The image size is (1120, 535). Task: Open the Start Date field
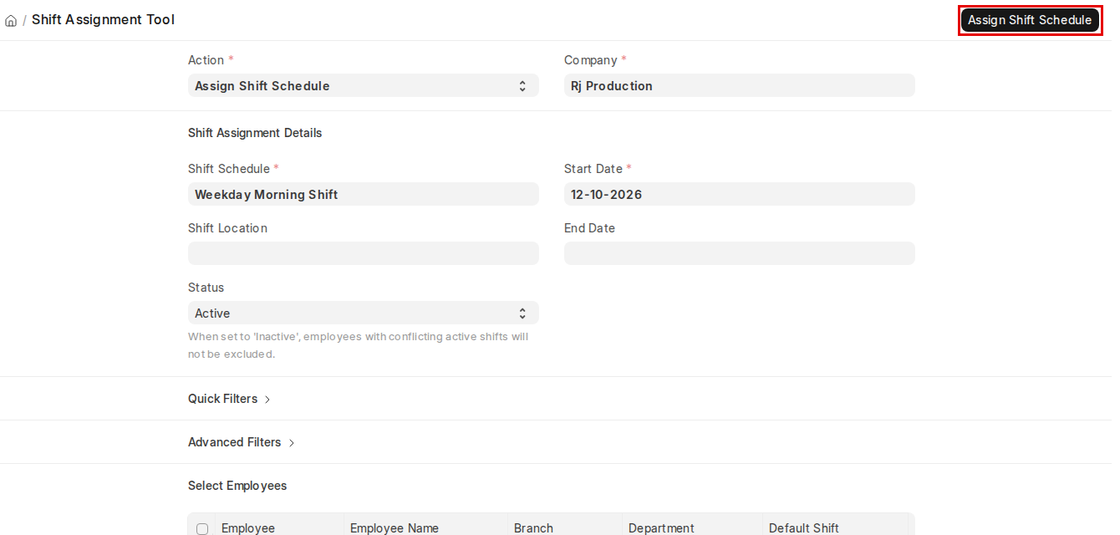[739, 194]
